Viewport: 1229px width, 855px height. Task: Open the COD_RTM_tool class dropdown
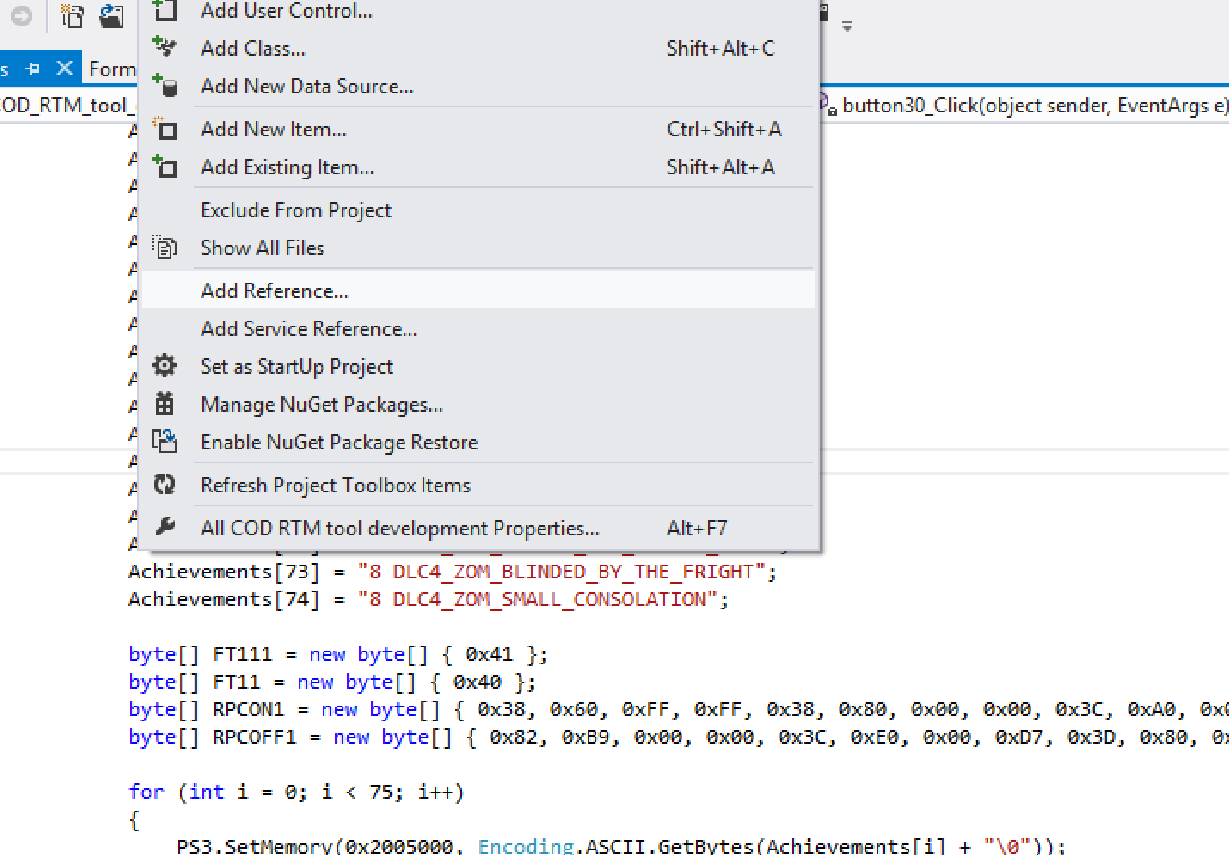68,105
